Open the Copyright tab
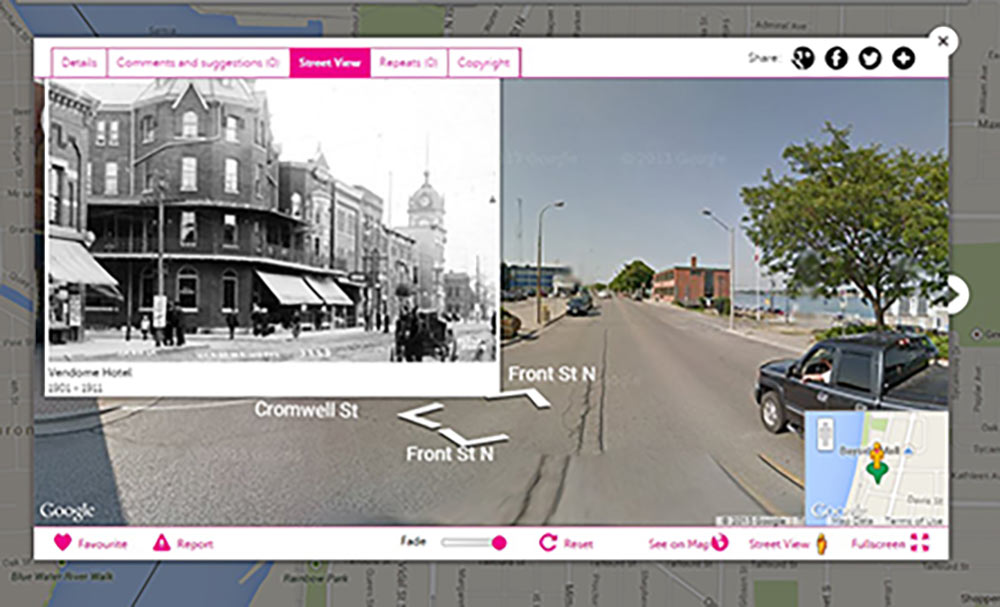This screenshot has width=1000, height=607. (484, 63)
